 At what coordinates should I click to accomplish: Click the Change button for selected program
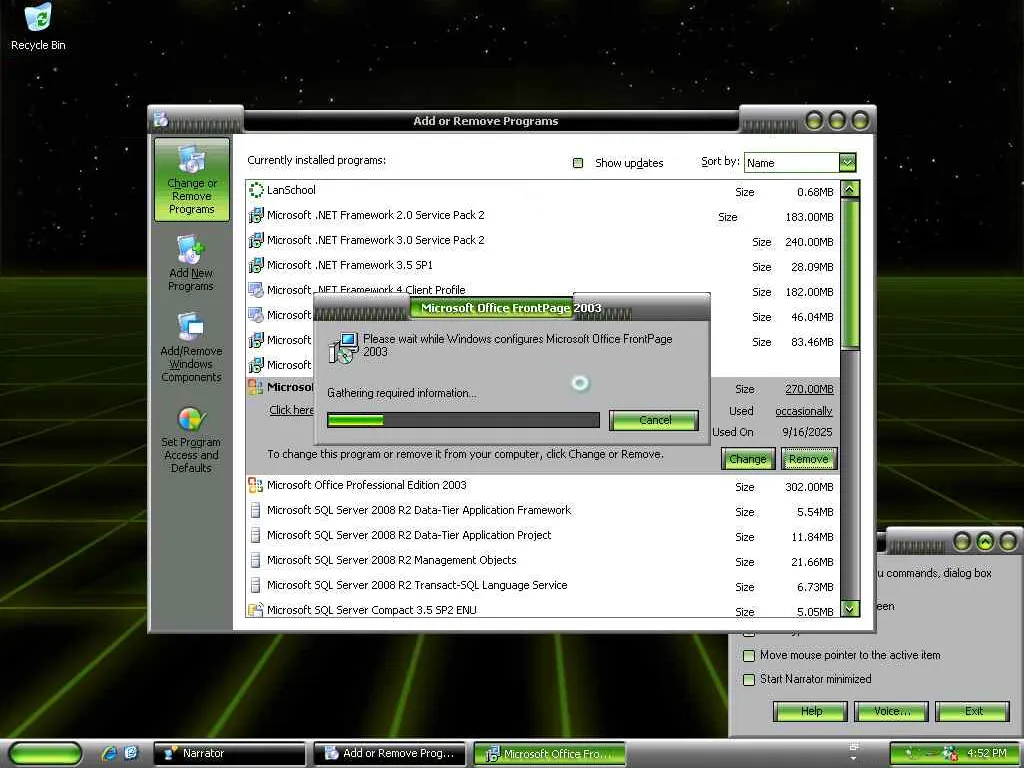point(748,459)
